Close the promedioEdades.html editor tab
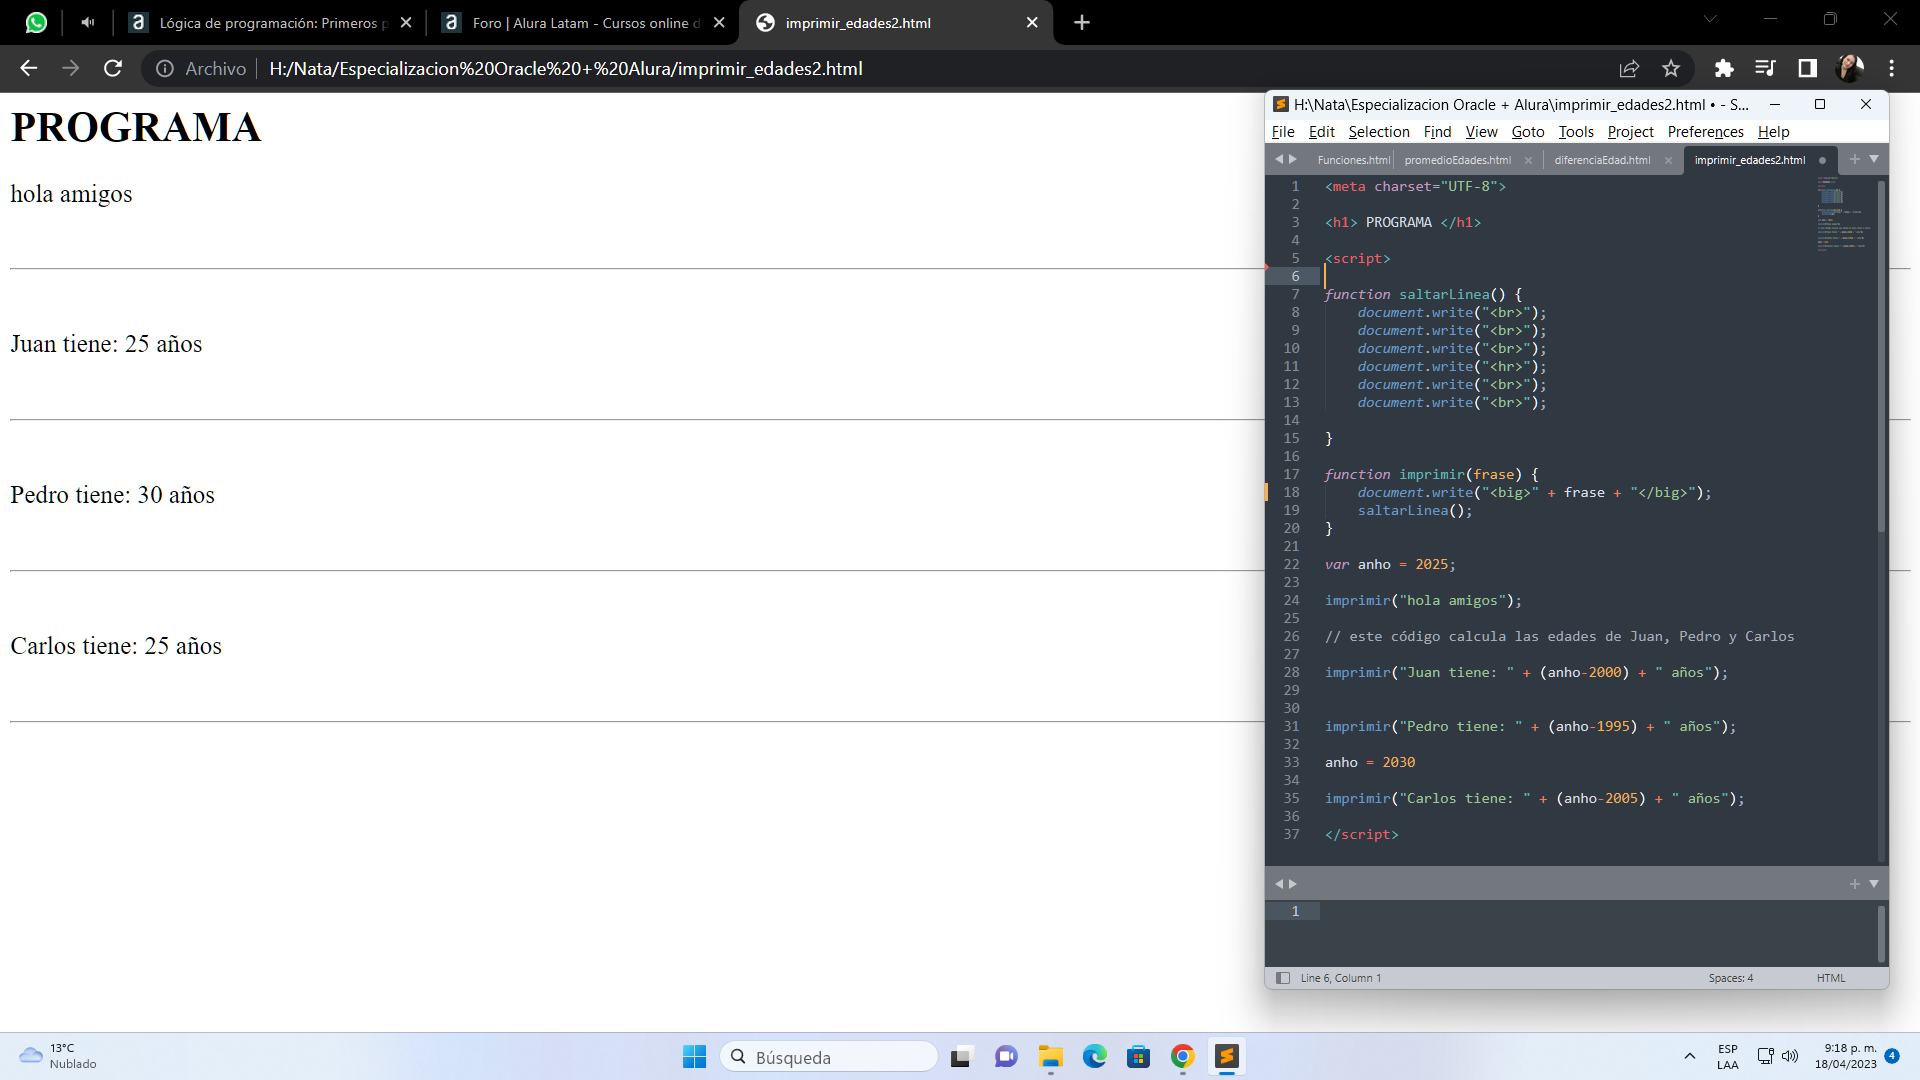The height and width of the screenshot is (1080, 1920). click(x=1528, y=160)
